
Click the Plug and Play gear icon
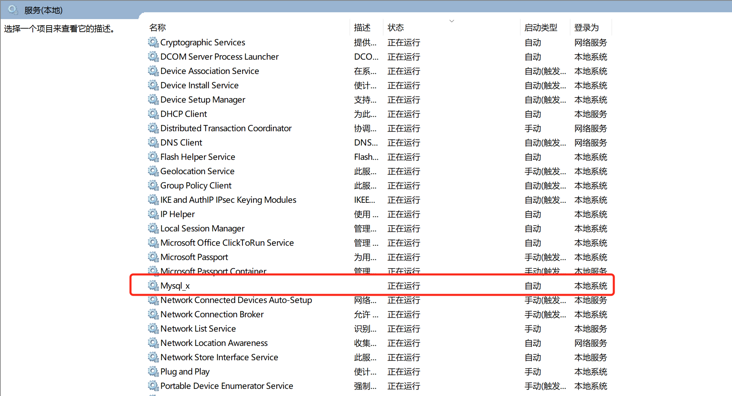click(x=153, y=371)
